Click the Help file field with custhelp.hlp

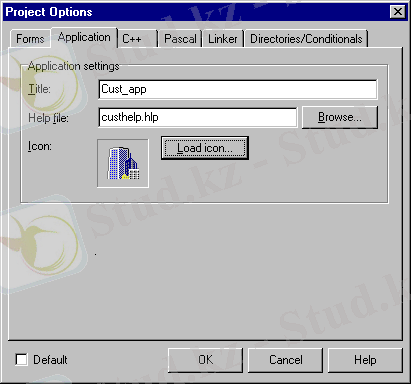point(198,117)
